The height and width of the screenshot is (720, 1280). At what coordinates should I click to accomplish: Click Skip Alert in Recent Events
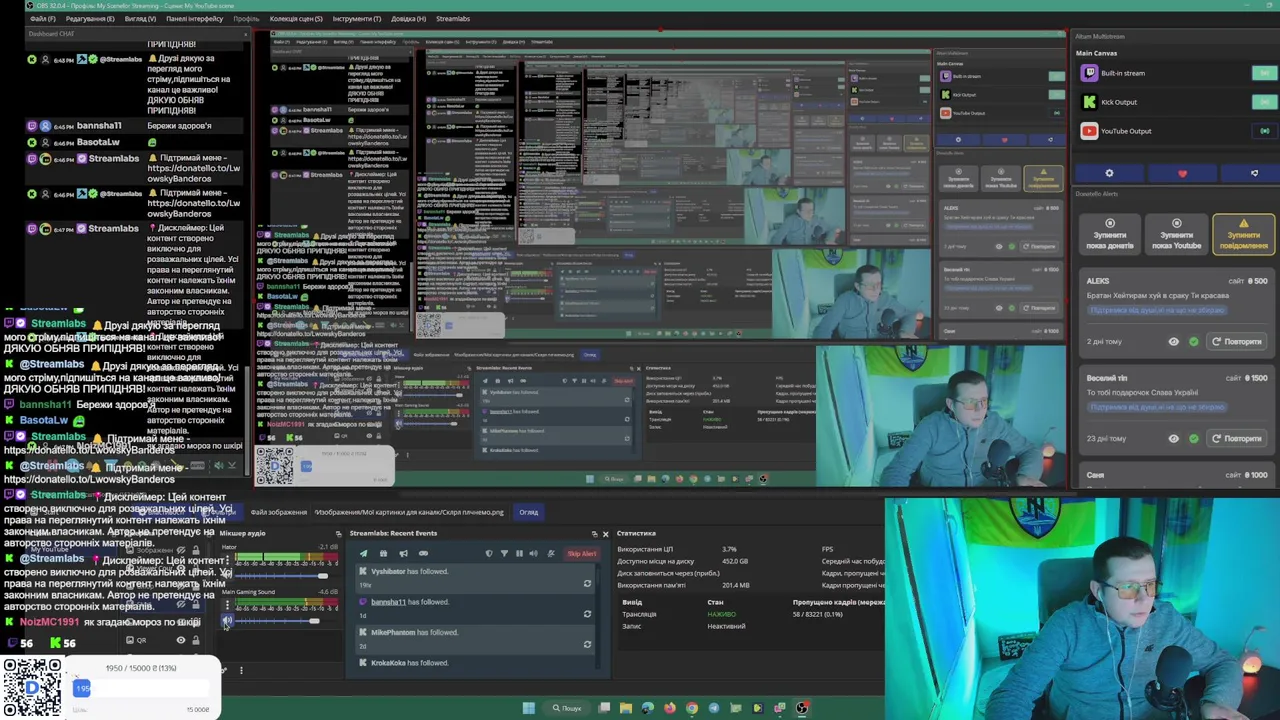click(x=582, y=553)
